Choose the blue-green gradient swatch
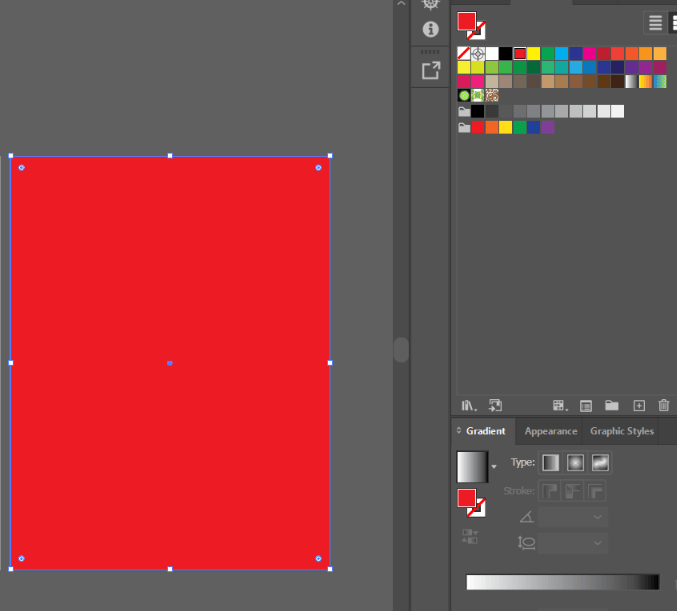677x611 pixels. (660, 82)
